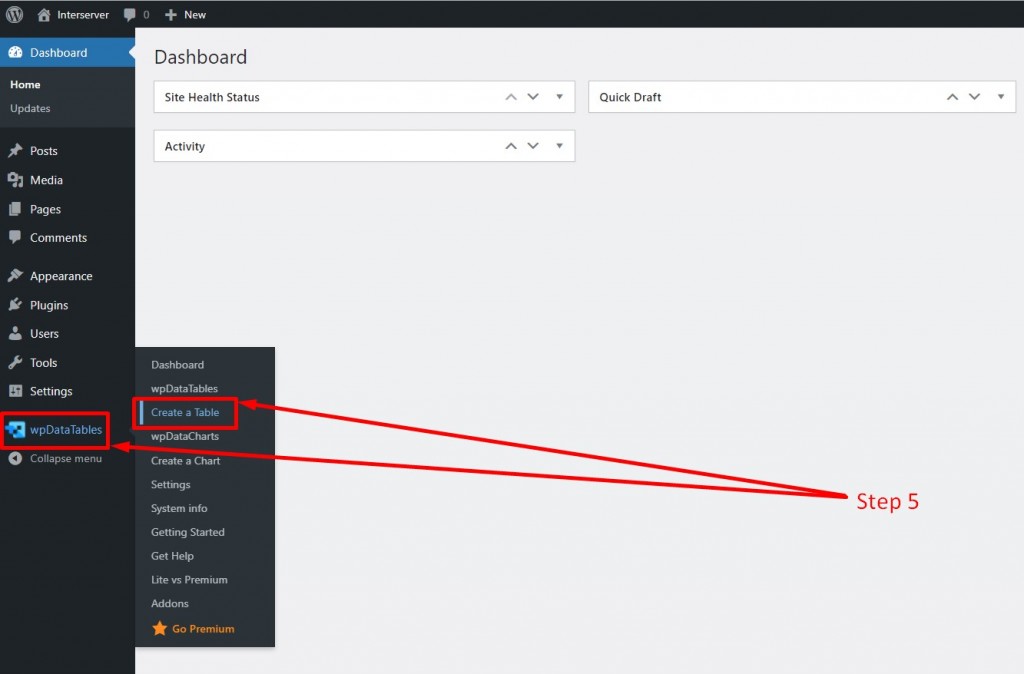Select Create a Table submenu item

point(185,412)
